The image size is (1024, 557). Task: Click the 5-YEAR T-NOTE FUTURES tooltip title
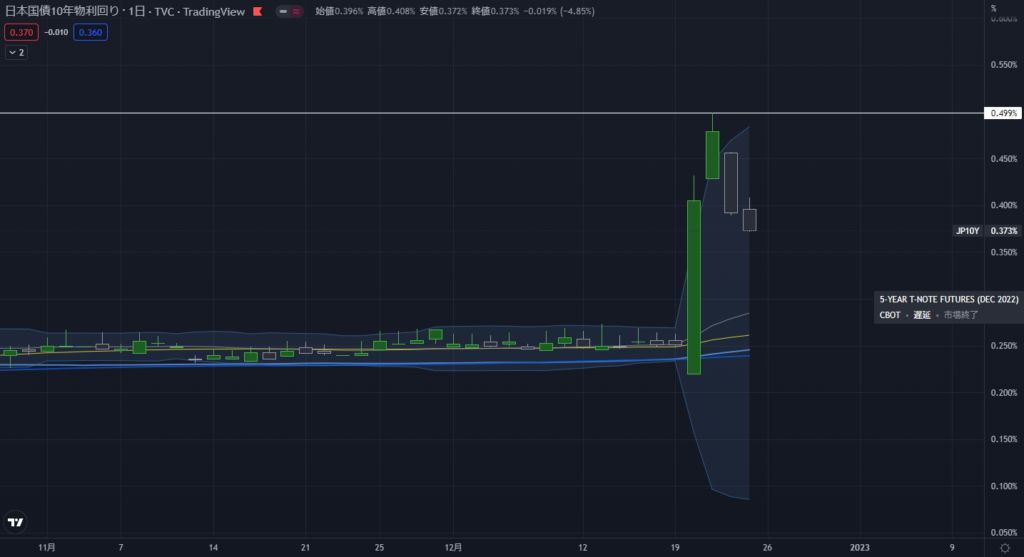click(947, 299)
